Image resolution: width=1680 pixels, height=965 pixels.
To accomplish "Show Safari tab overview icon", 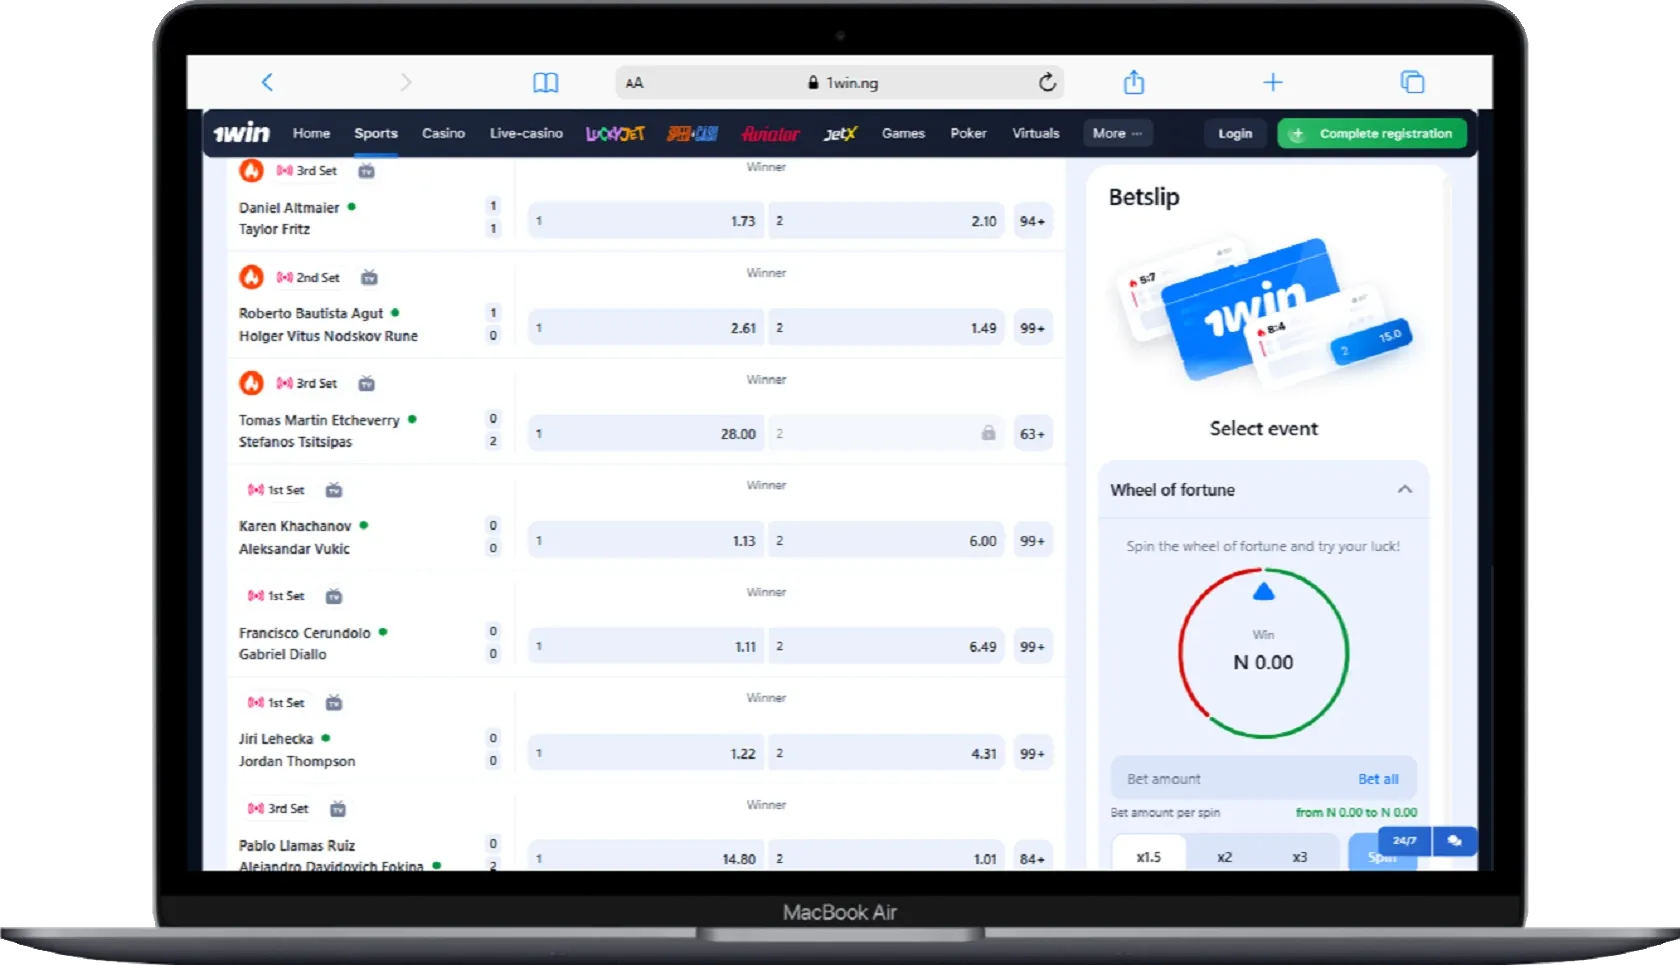I will [x=1412, y=82].
